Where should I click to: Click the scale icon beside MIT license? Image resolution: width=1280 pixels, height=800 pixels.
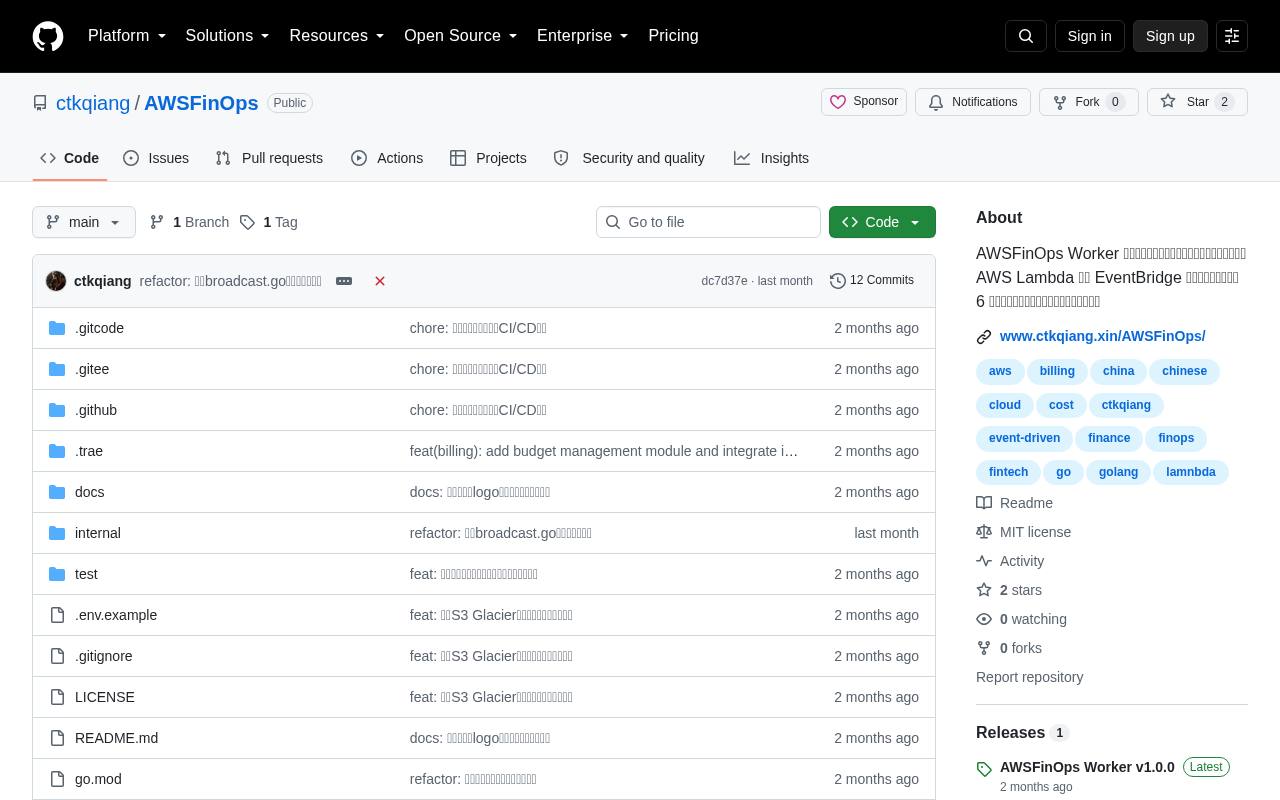click(984, 532)
